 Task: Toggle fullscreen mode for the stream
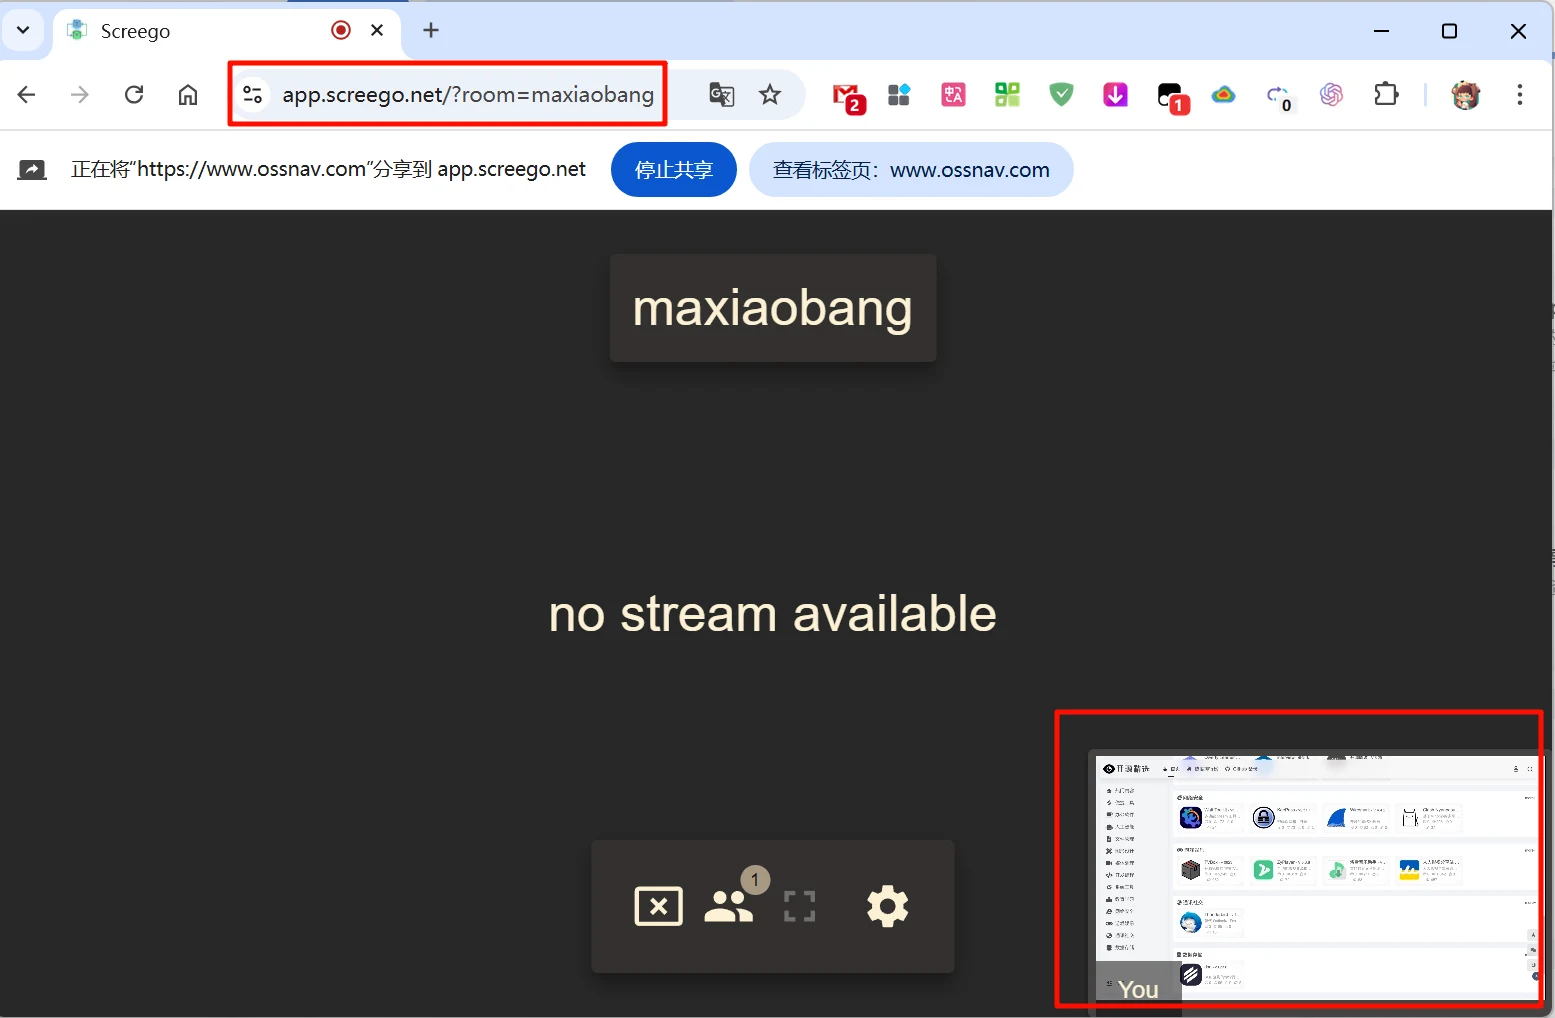(799, 906)
